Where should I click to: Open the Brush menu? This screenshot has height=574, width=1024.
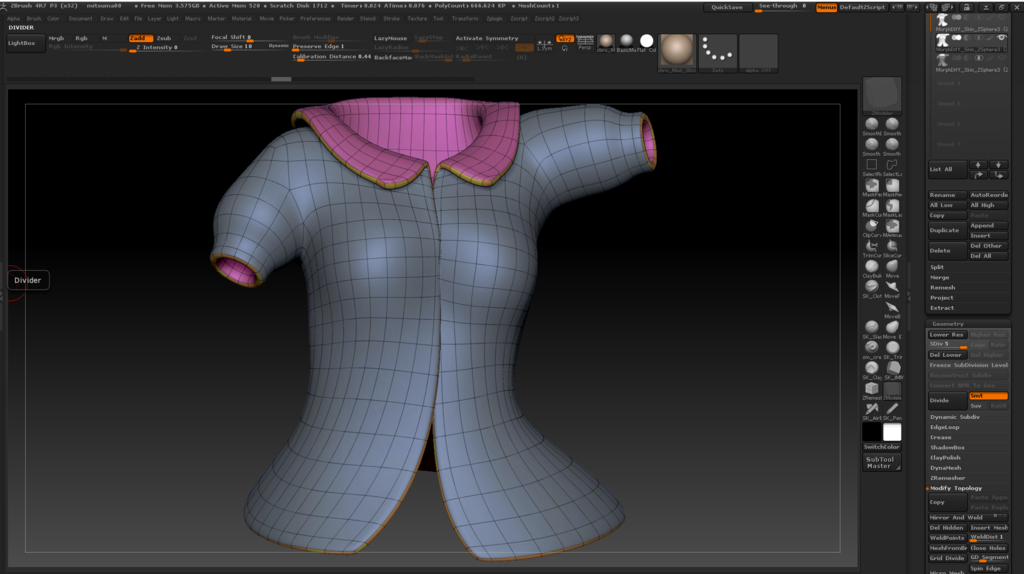tap(34, 19)
